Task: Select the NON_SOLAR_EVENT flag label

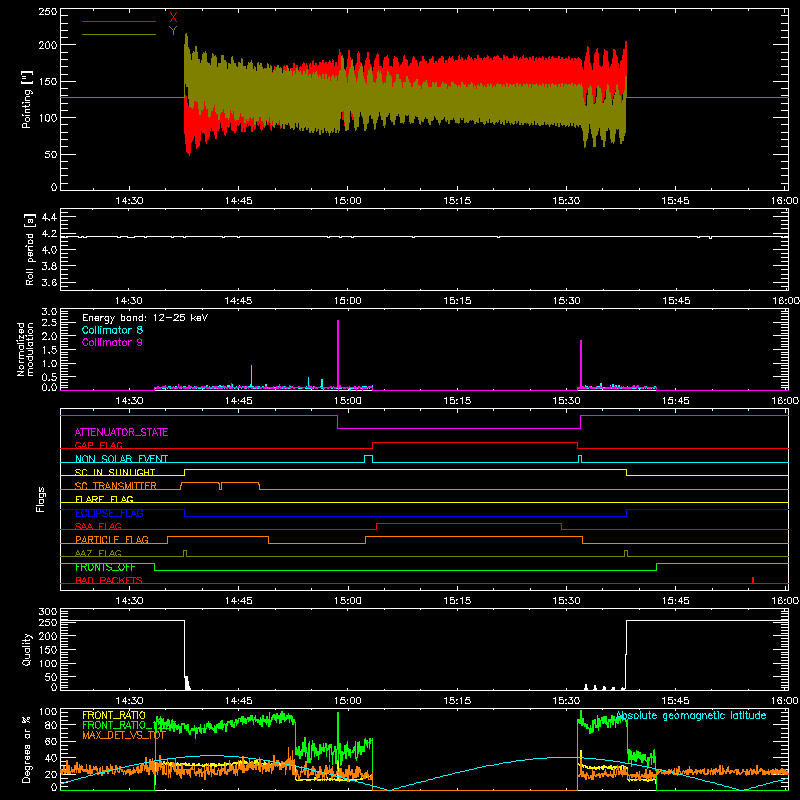Action: [121, 459]
